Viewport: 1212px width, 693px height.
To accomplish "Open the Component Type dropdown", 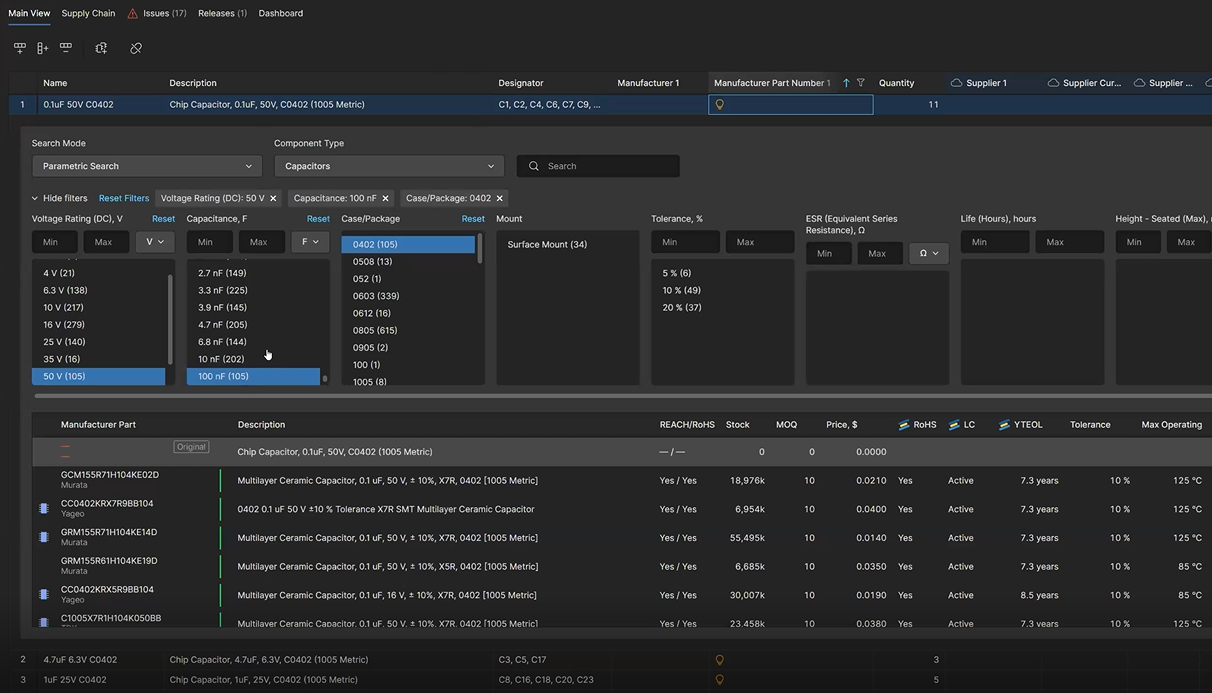I will coord(389,165).
